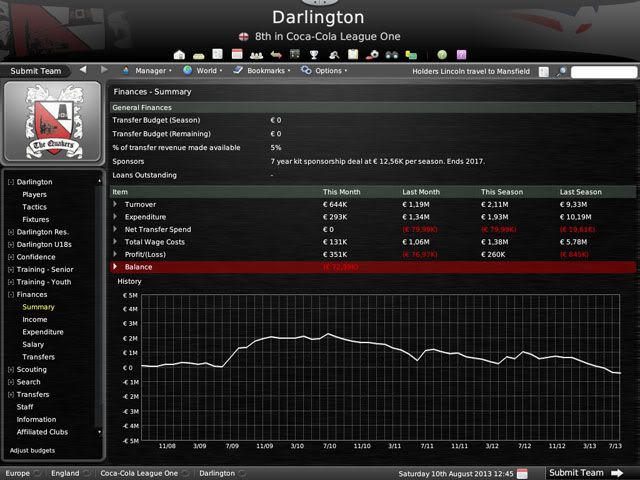Expand the Confidence tree node

tap(11, 257)
